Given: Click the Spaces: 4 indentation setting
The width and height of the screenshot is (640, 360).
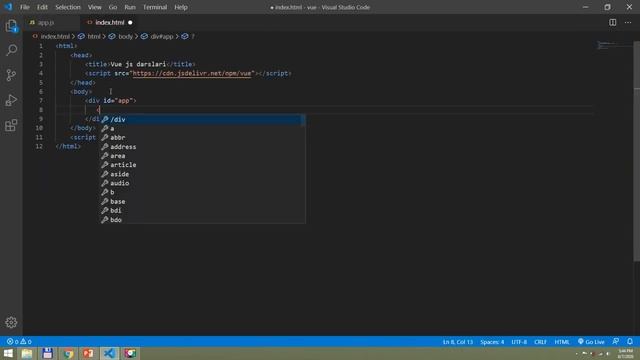Looking at the screenshot, I should click(x=492, y=342).
